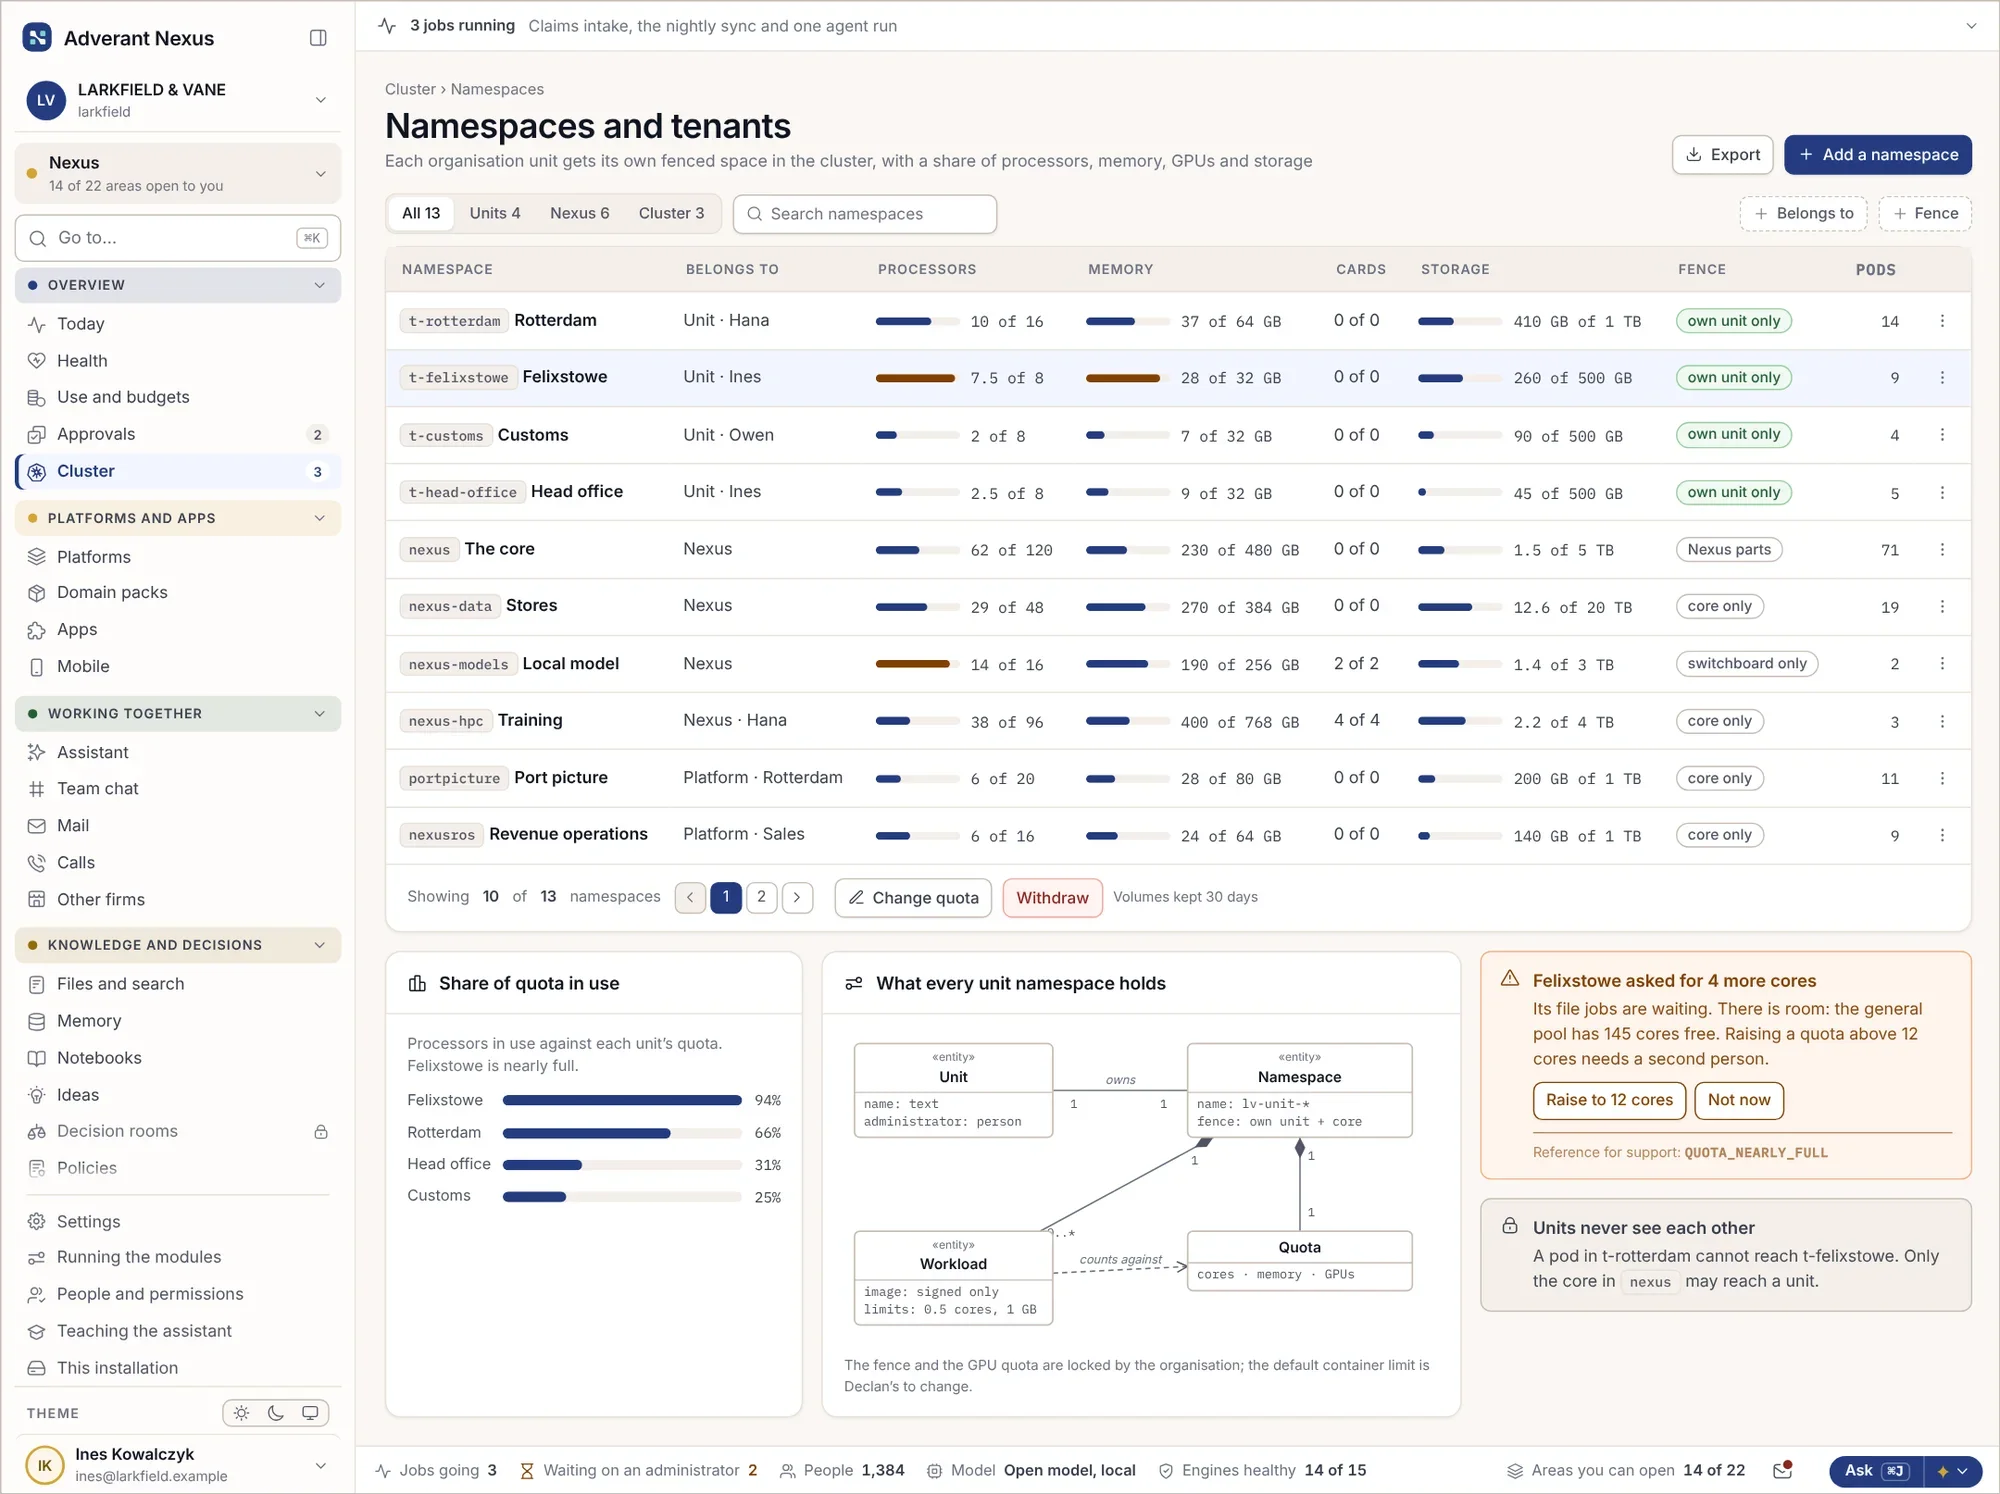This screenshot has width=2000, height=1494.
Task: Select the Nexus 6 tab
Action: click(x=580, y=213)
